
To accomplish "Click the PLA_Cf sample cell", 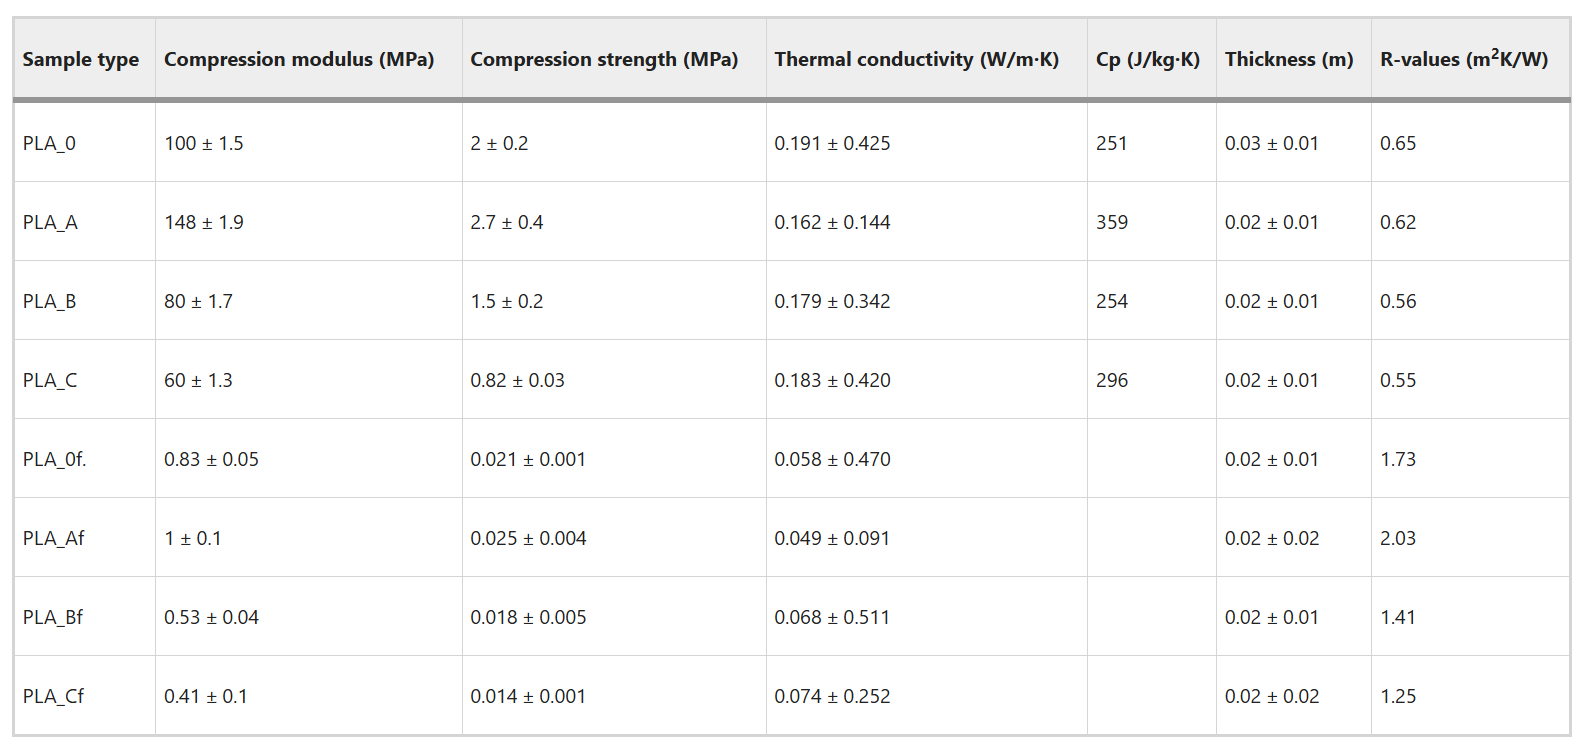I will [54, 696].
